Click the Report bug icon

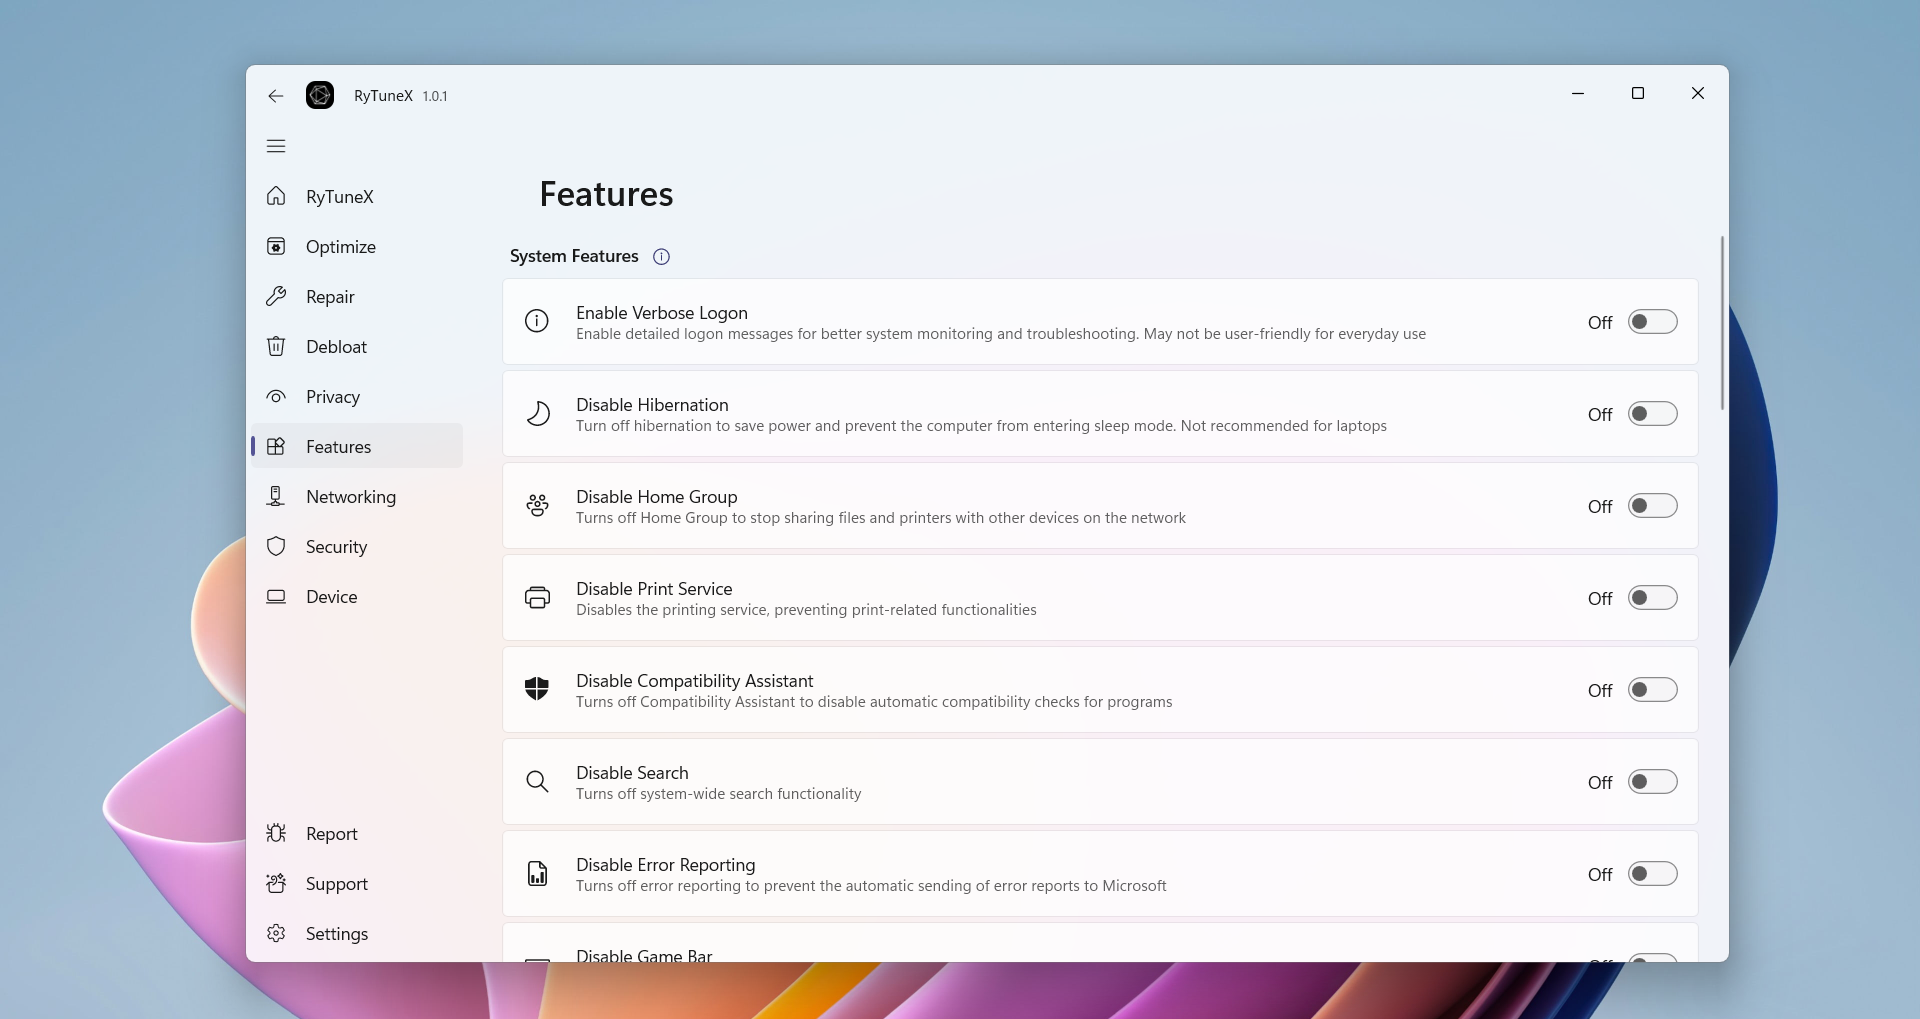coord(276,833)
